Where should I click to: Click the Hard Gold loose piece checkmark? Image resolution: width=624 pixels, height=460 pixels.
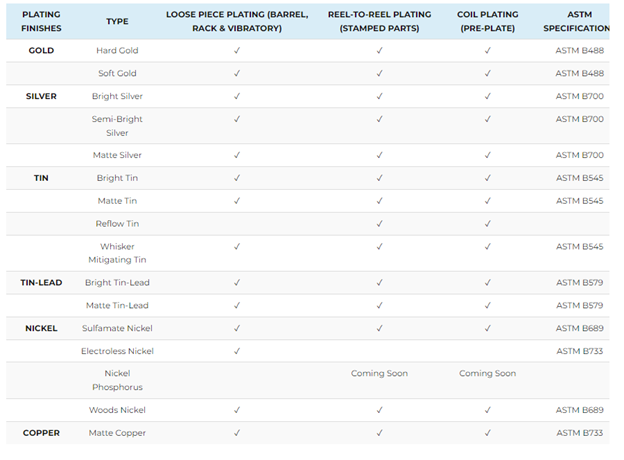pyautogui.click(x=237, y=51)
